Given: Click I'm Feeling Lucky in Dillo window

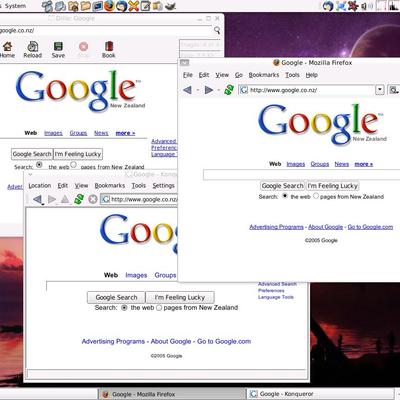Looking at the screenshot, I should coord(78,154).
